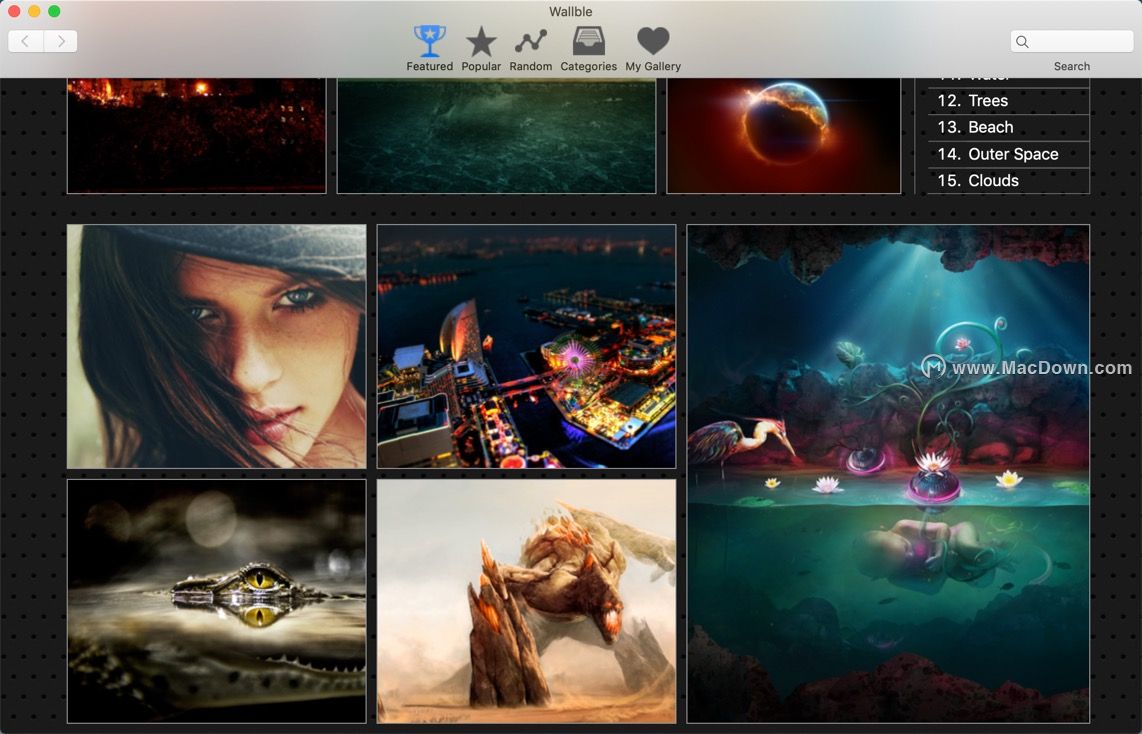The image size is (1142, 734).
Task: Open the woman with hat wallpaper
Action: tap(216, 346)
